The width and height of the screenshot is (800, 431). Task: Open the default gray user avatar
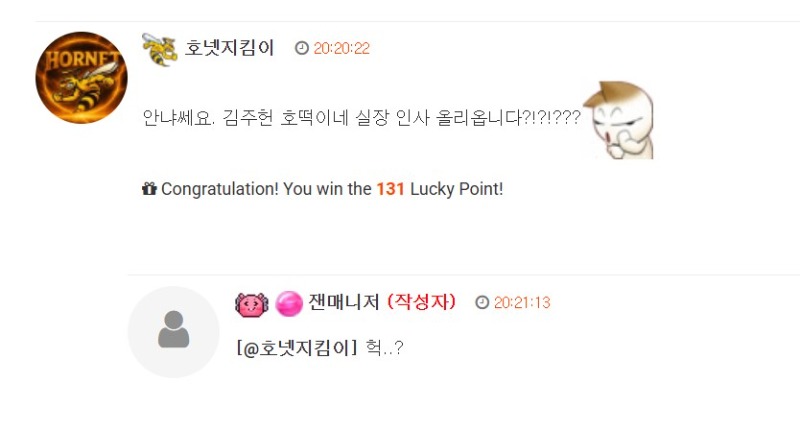pyautogui.click(x=173, y=332)
